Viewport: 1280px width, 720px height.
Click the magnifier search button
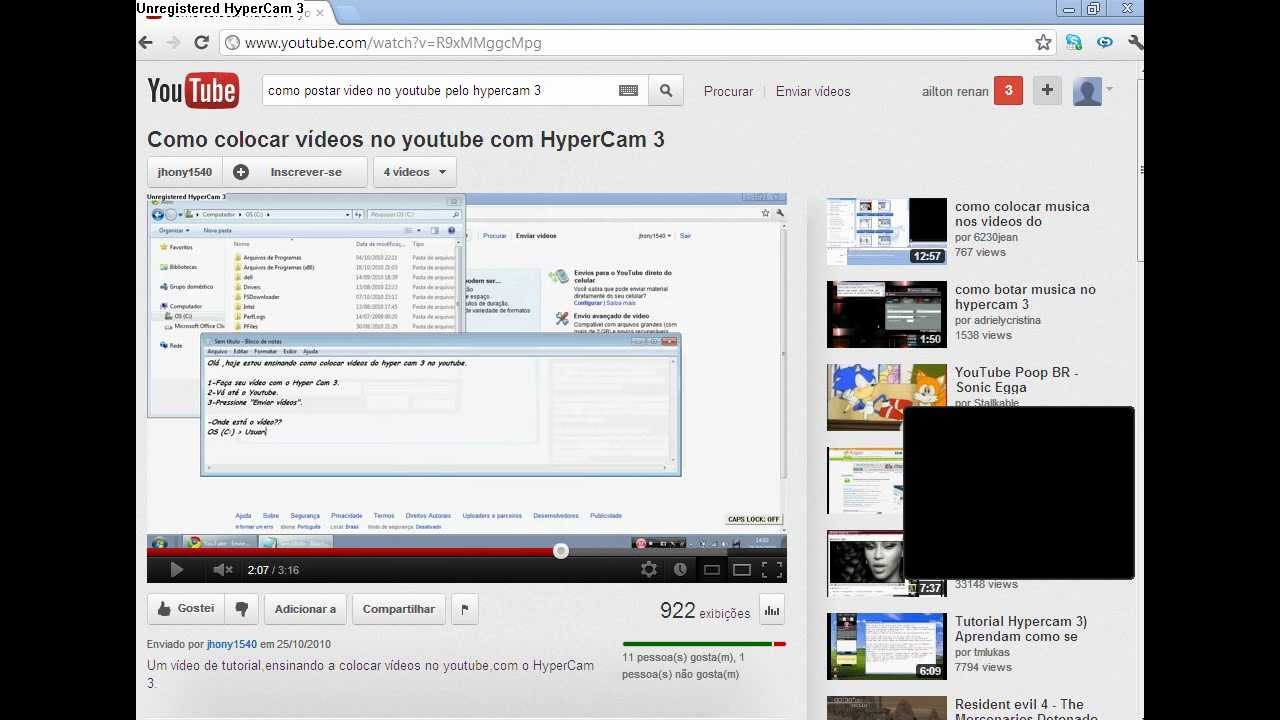pyautogui.click(x=666, y=90)
